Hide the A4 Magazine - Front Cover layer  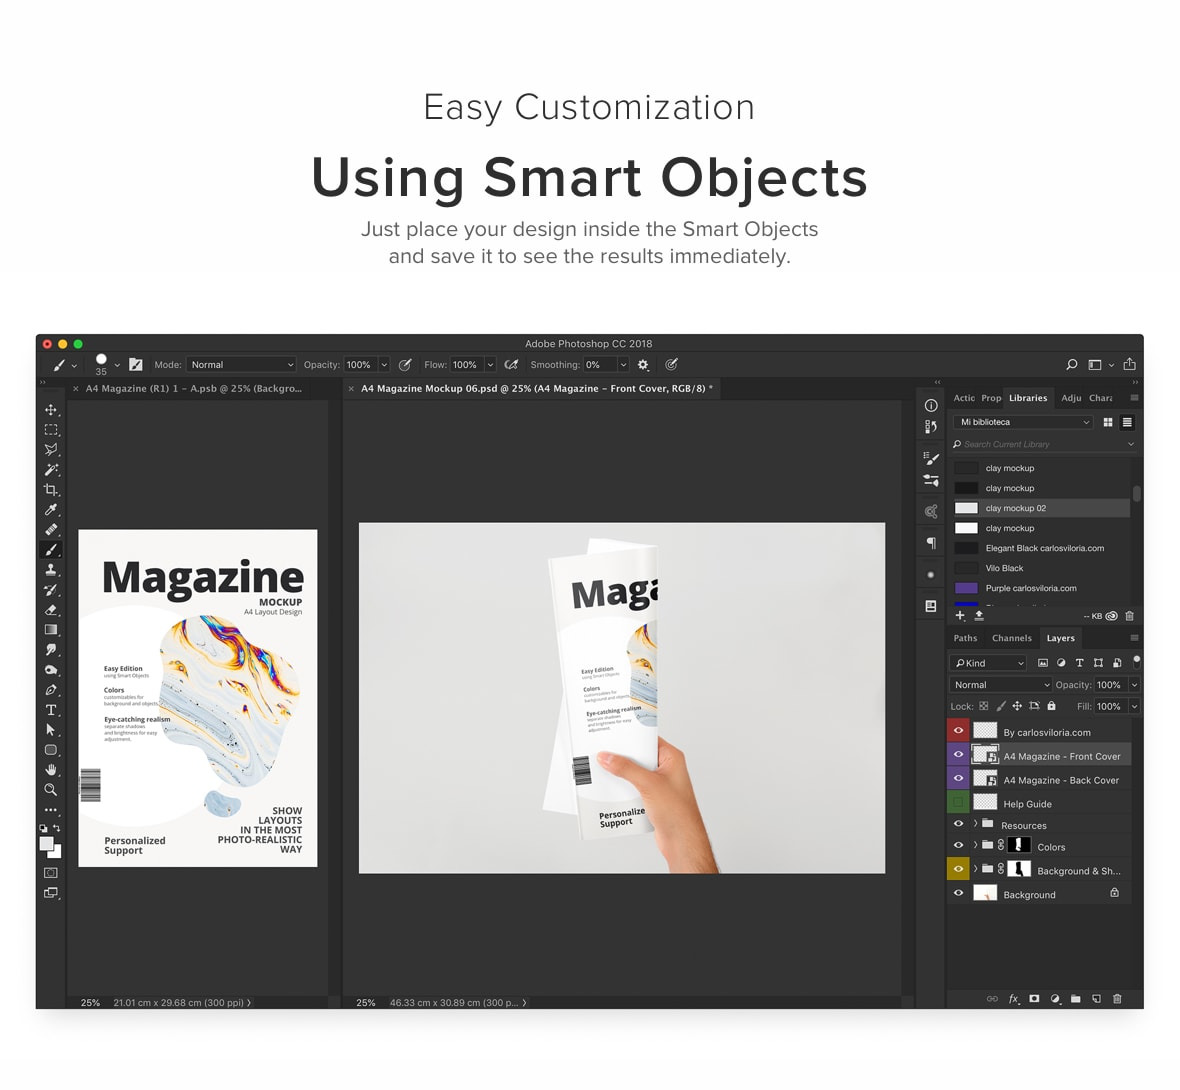tap(958, 754)
